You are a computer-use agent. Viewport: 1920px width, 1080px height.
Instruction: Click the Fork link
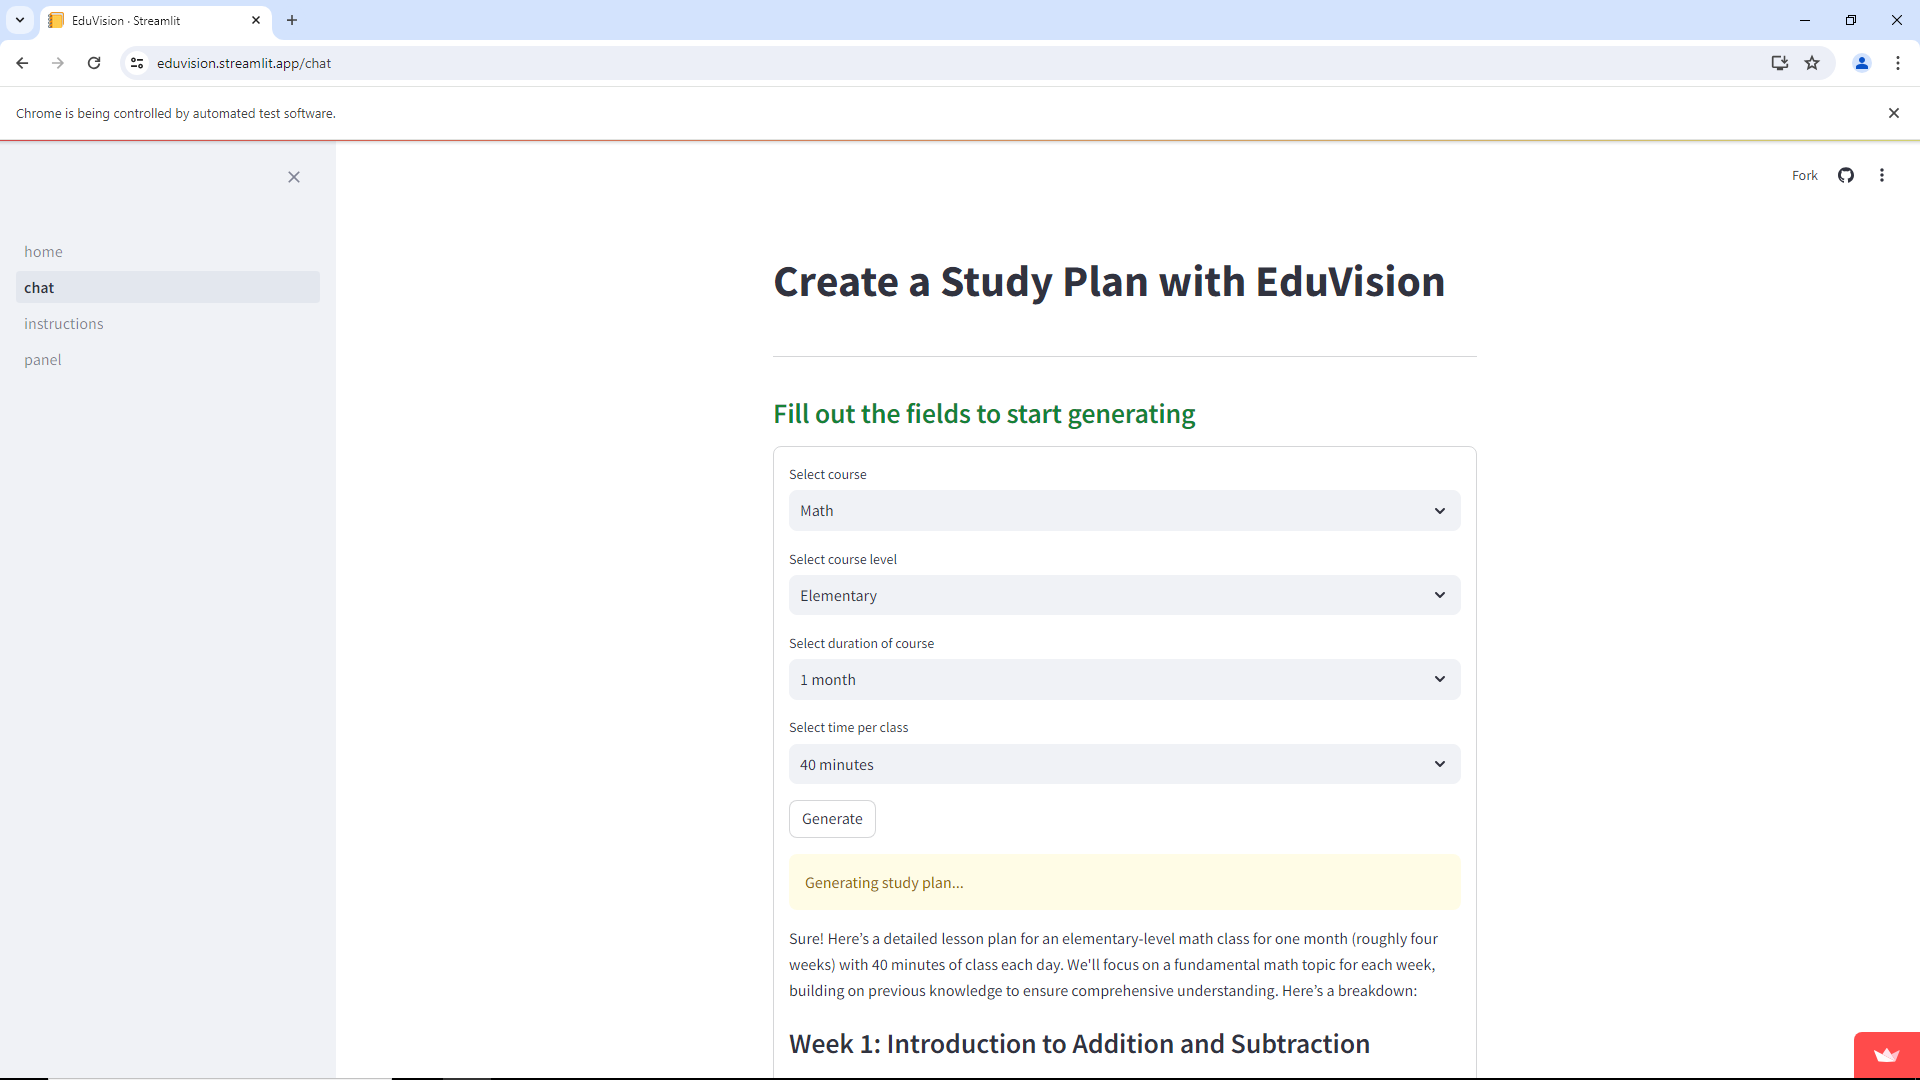pos(1804,175)
